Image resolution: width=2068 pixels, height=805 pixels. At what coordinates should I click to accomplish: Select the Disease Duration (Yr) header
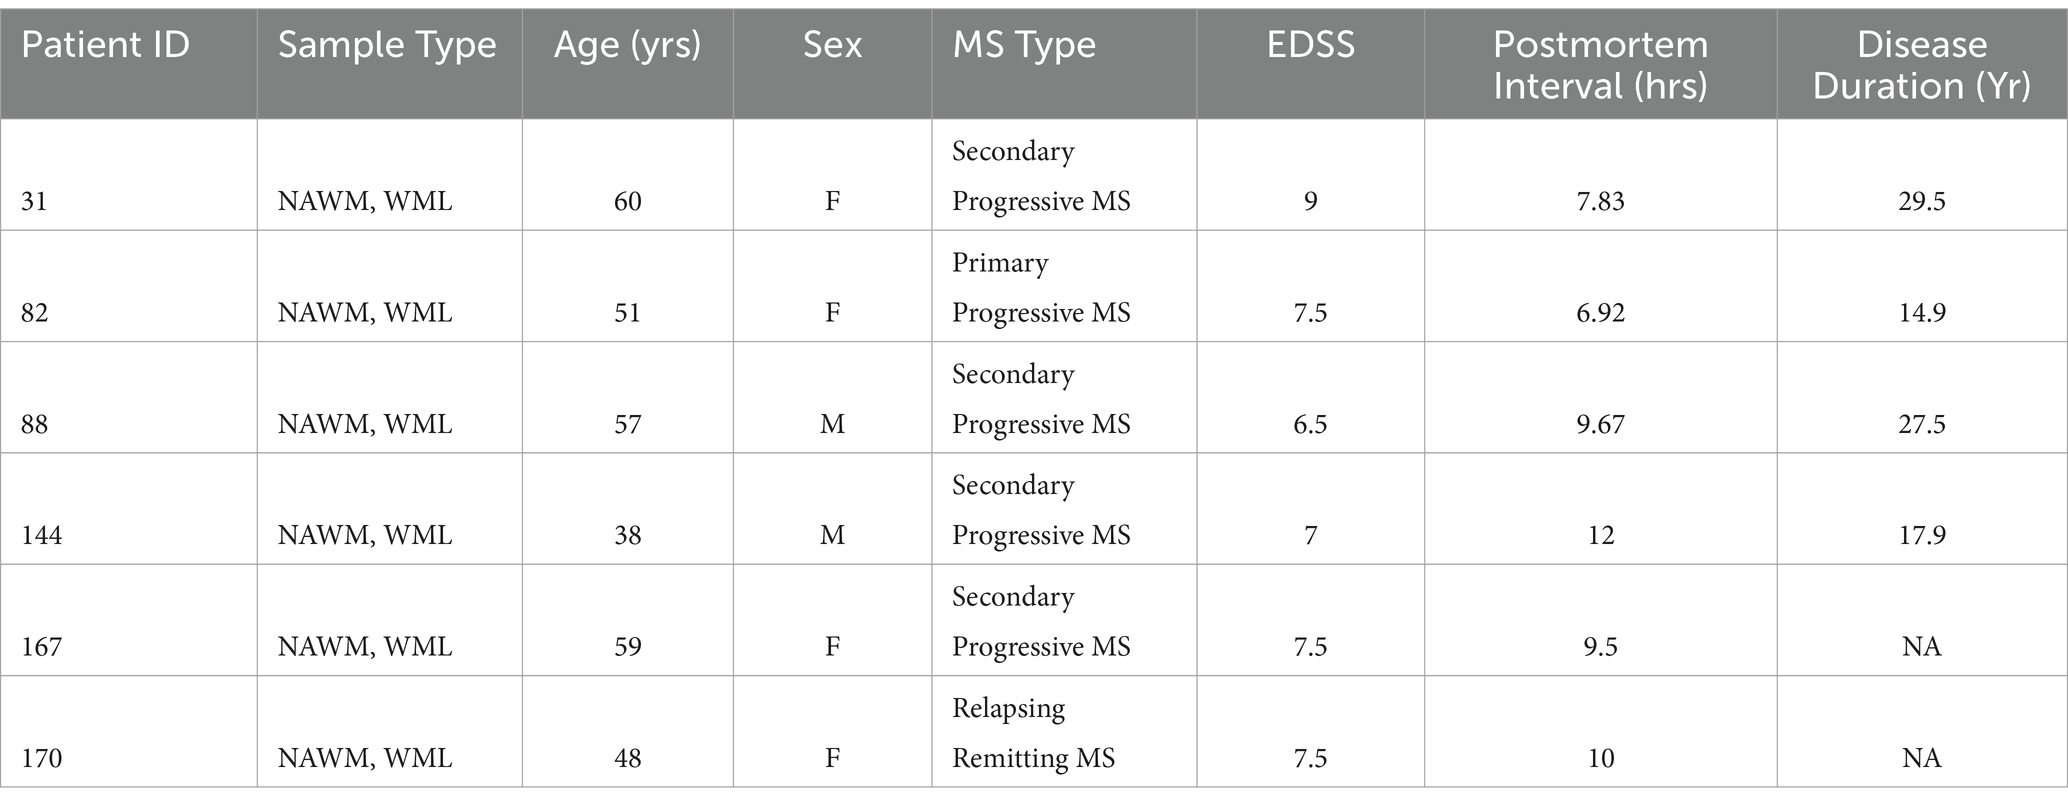coord(1922,64)
